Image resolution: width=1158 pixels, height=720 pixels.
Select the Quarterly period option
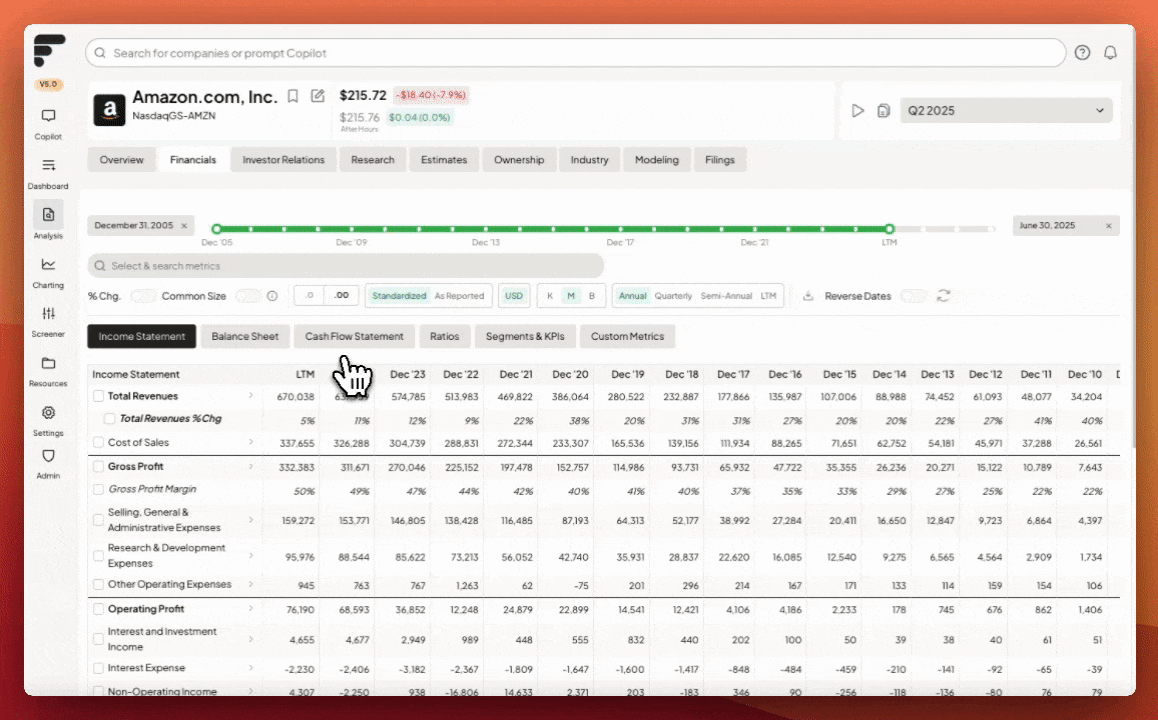click(x=674, y=296)
